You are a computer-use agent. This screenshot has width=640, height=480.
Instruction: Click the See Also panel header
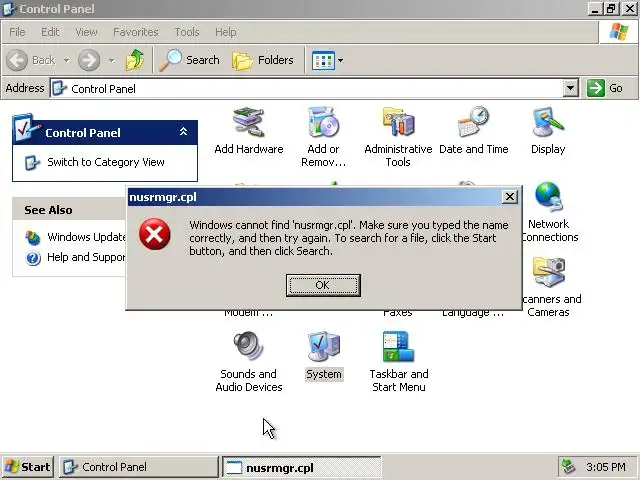coord(69,210)
